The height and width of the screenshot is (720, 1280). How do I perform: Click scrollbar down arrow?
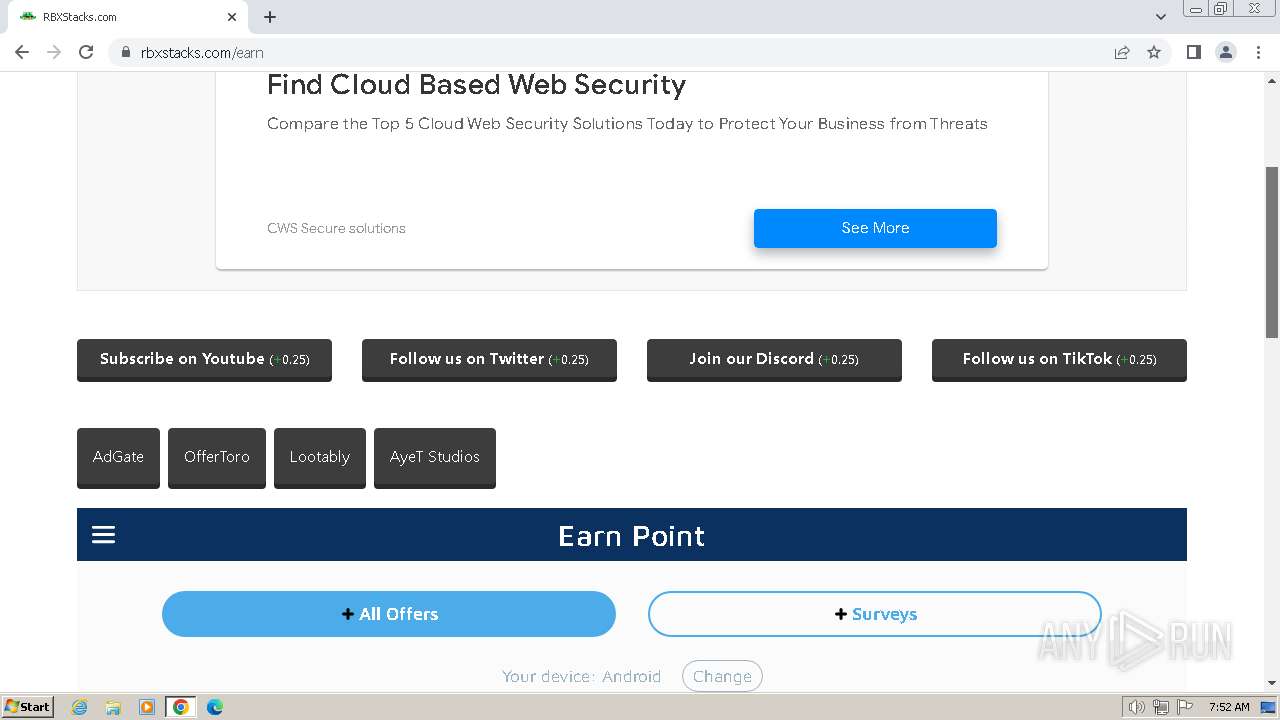1272,684
